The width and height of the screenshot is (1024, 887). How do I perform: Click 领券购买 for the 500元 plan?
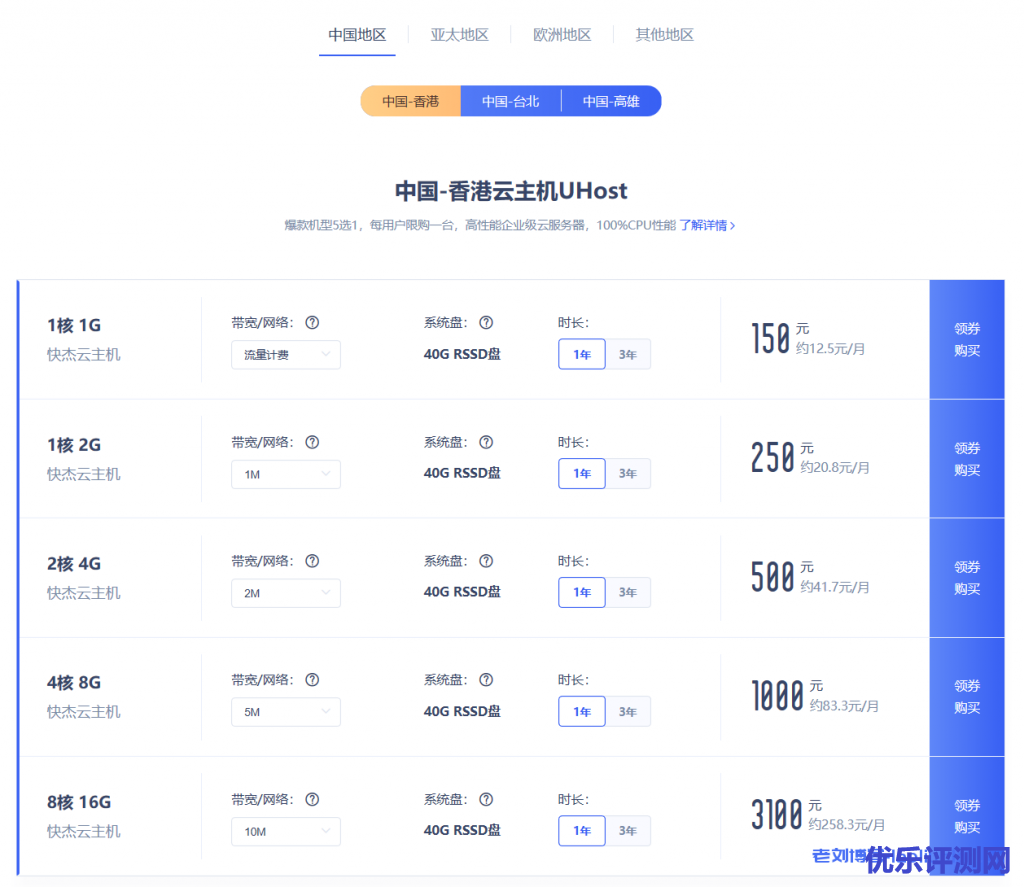tap(967, 578)
